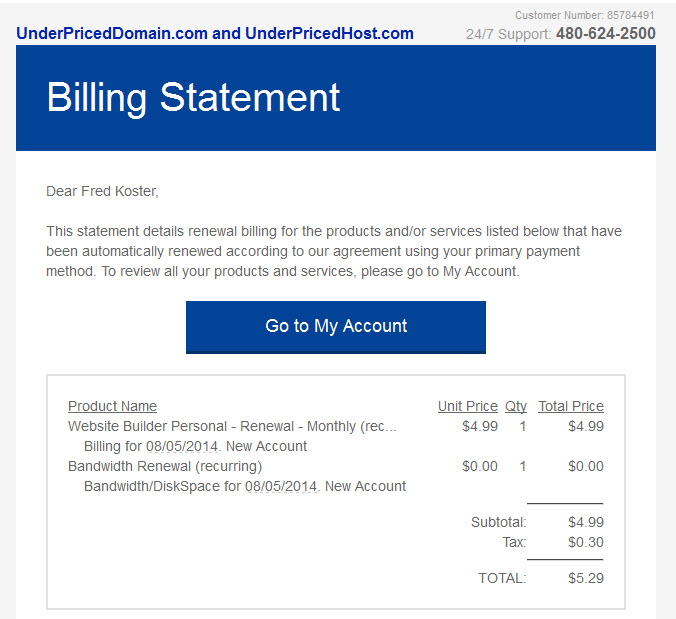Click the Product Name column header
This screenshot has height=619, width=676.
[113, 406]
